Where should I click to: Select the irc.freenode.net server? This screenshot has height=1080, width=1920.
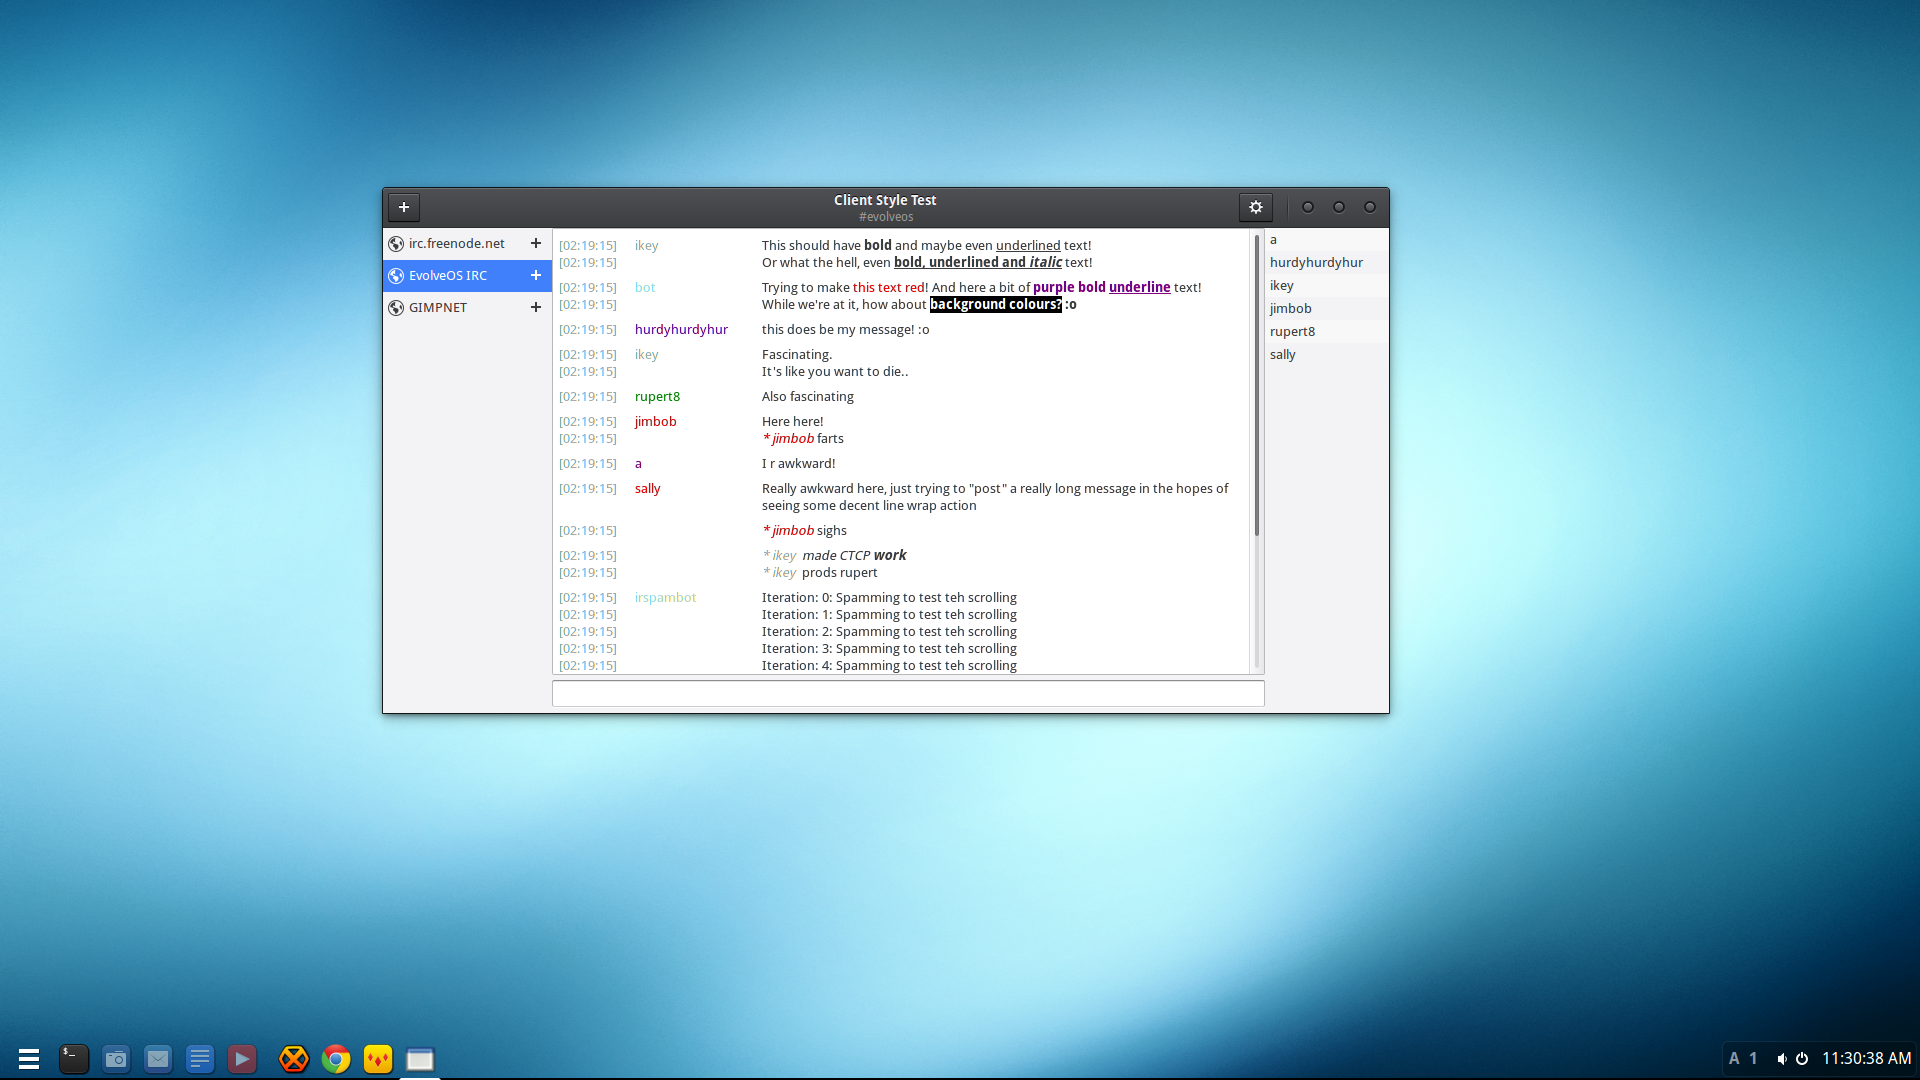point(467,244)
